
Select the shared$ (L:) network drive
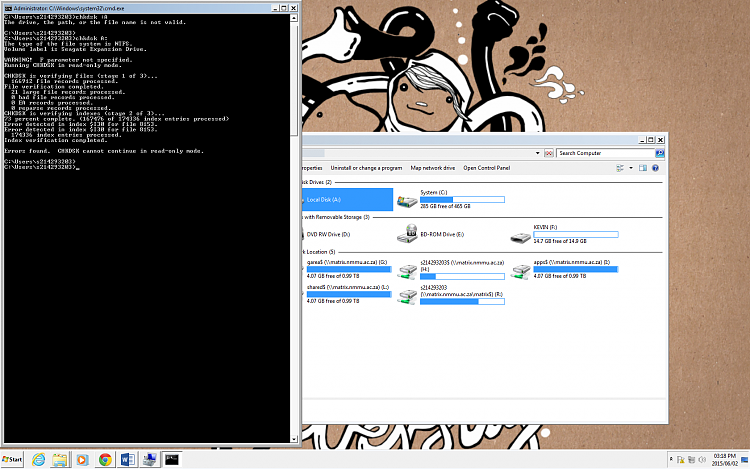click(347, 294)
